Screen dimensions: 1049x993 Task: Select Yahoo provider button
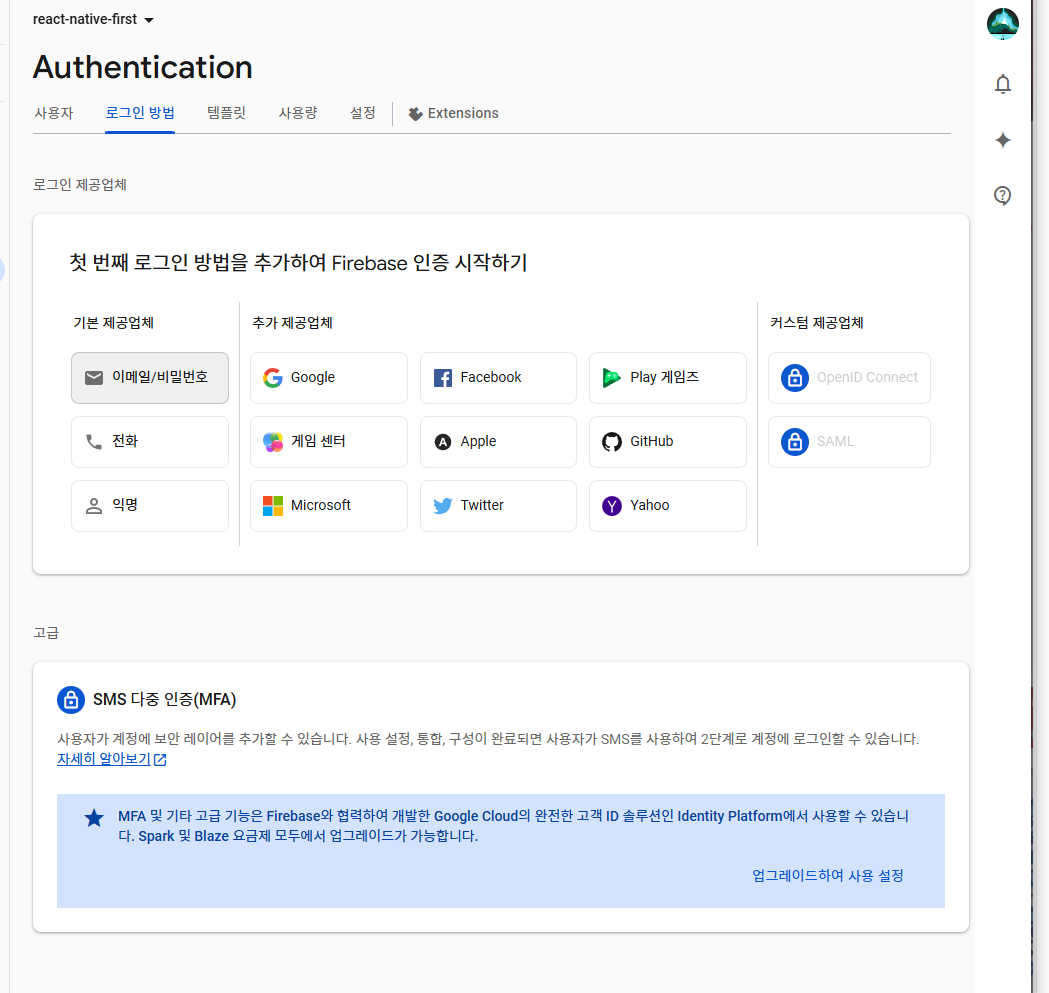(668, 506)
